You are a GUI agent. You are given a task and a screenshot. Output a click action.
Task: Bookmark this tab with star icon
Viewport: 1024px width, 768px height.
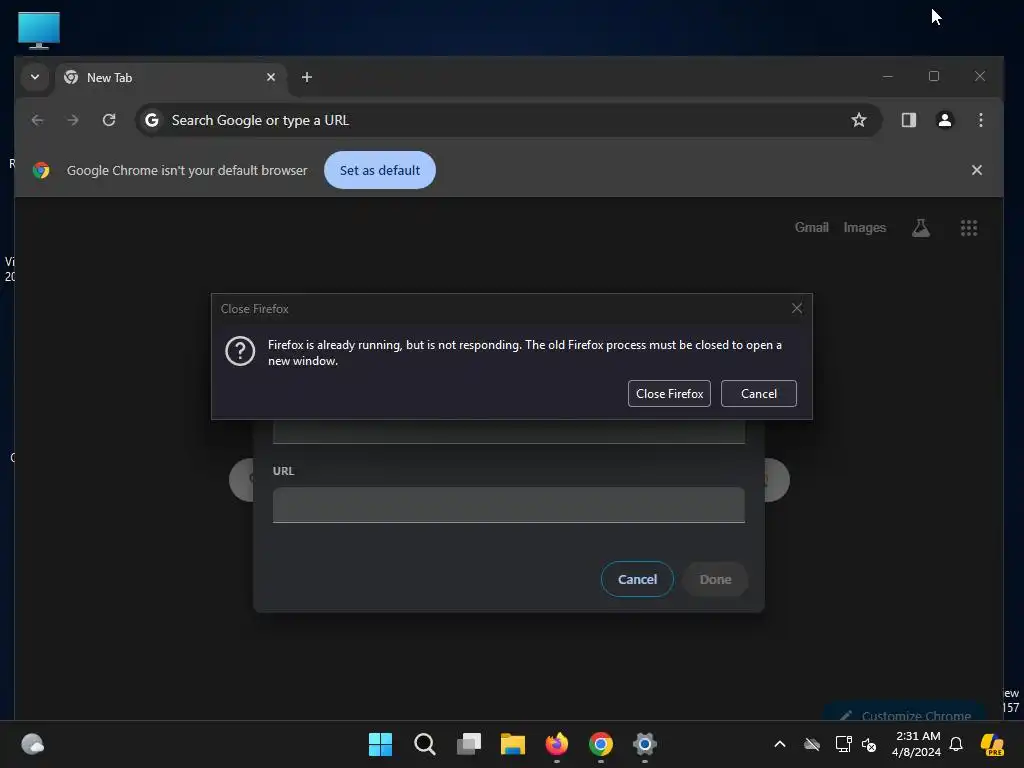pos(859,120)
